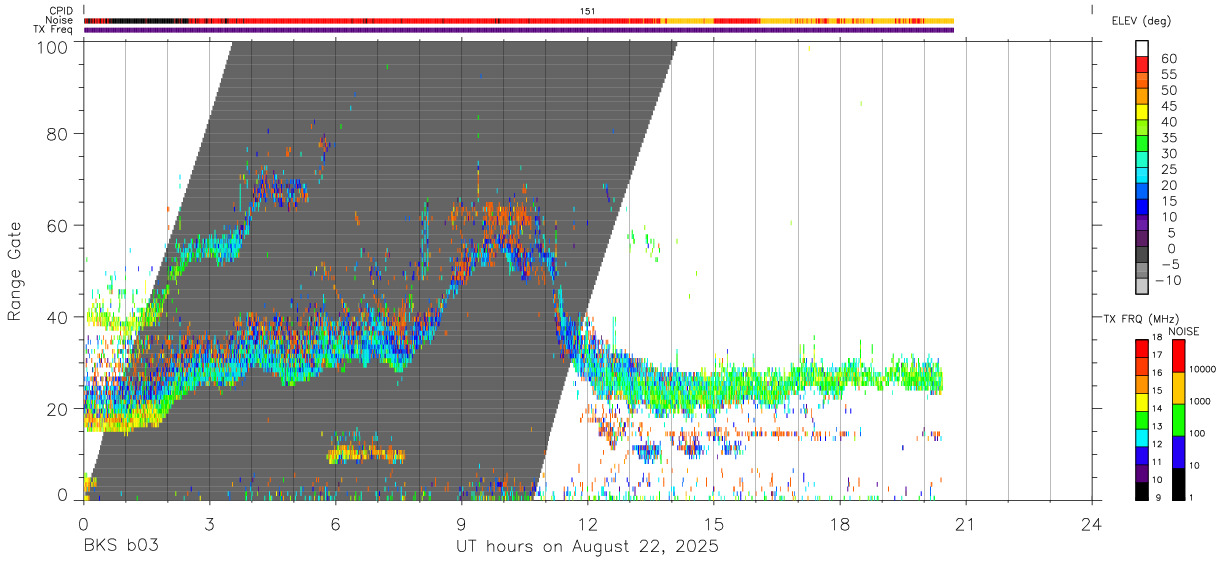Click the 3 hour tick on time axis
The image size is (1228, 567).
[209, 523]
